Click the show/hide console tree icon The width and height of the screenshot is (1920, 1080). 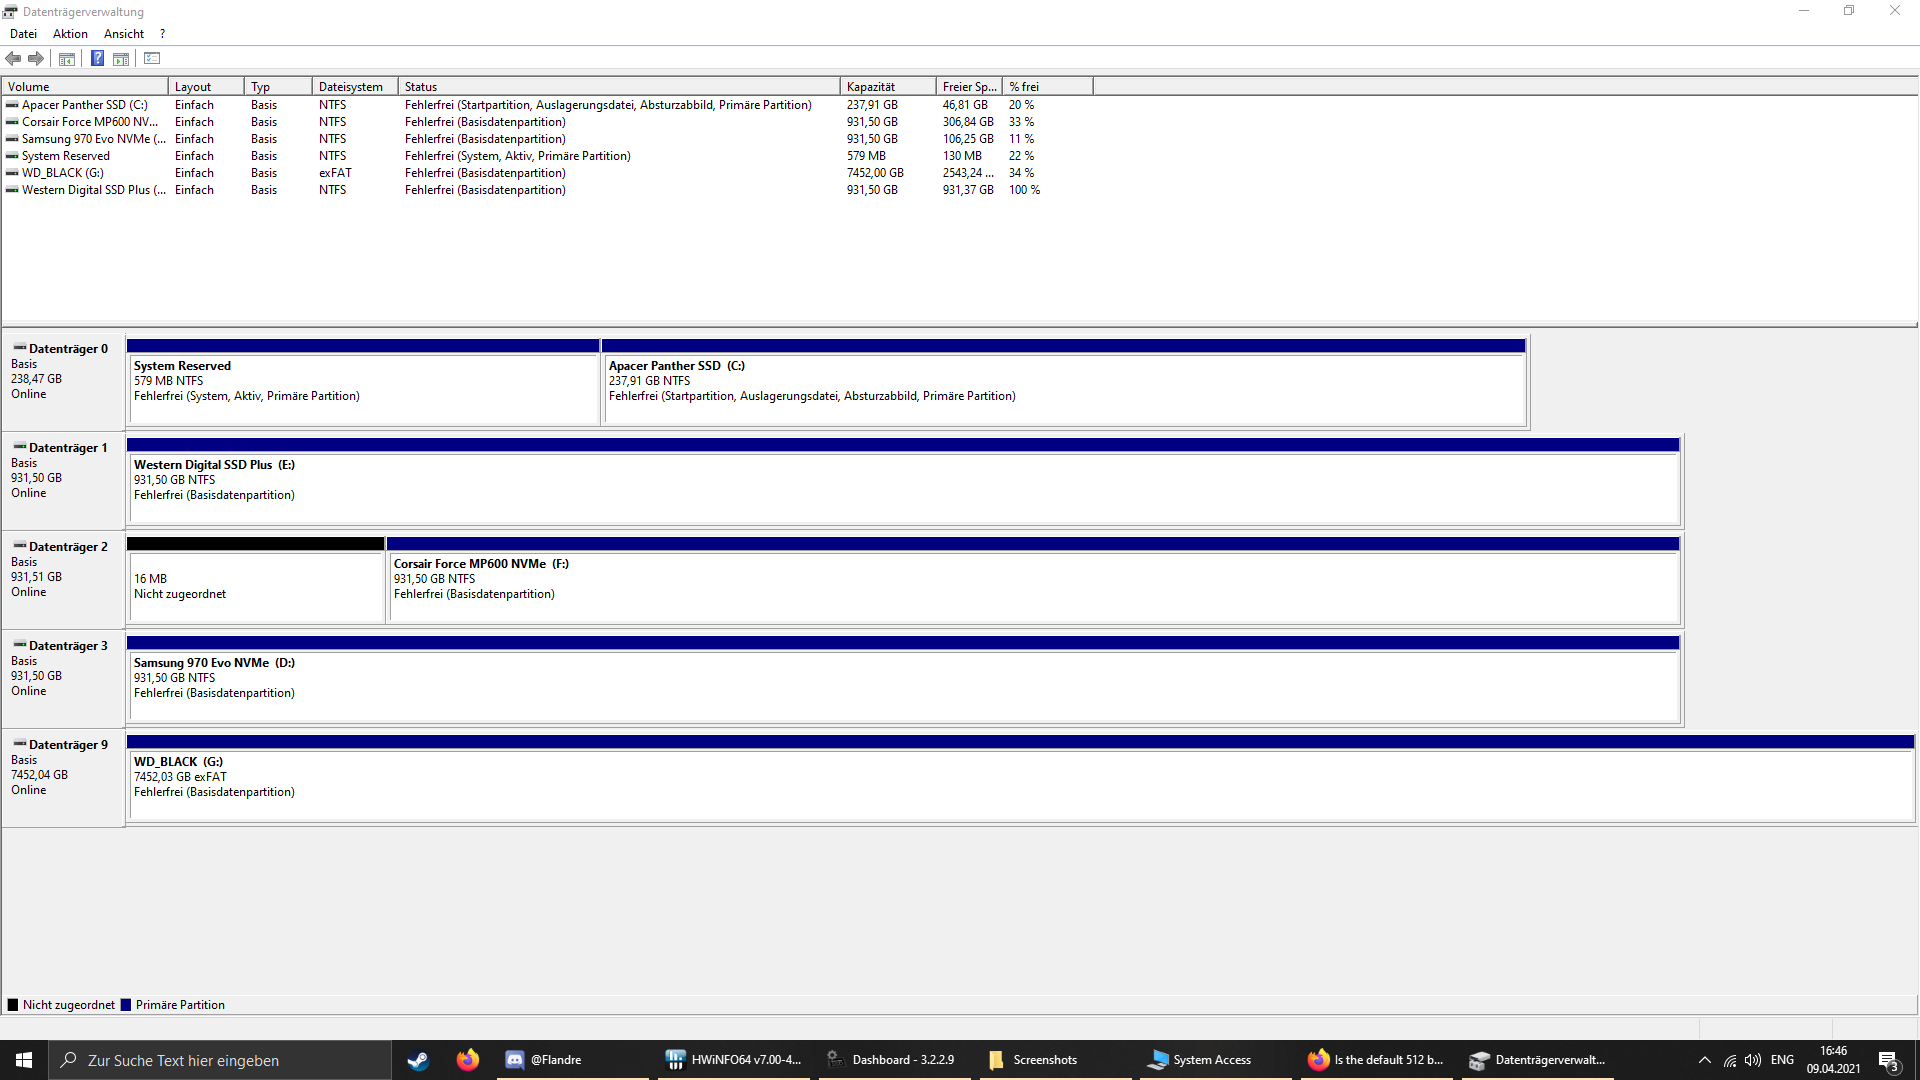coord(67,59)
